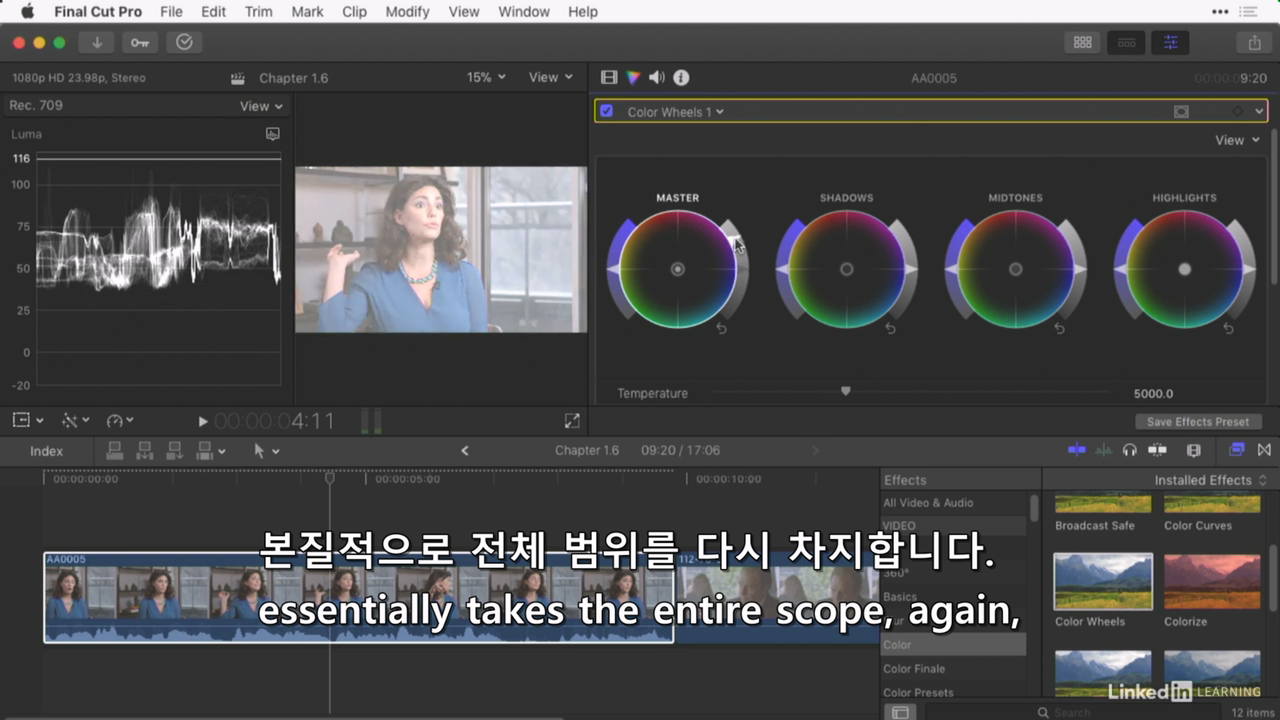The image size is (1280, 720).
Task: Toggle the inspector sliders icon
Action: click(1170, 42)
